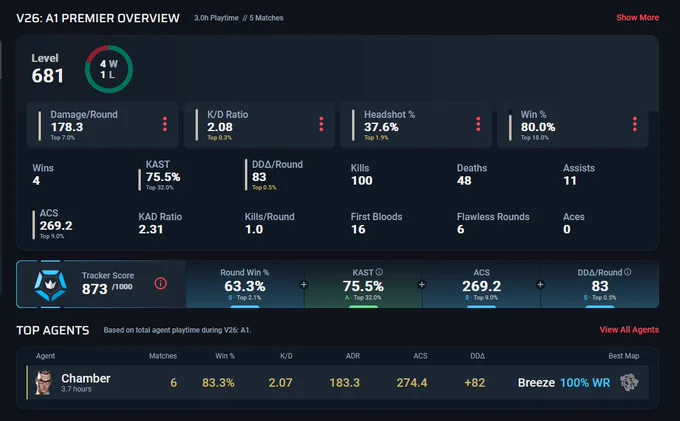Open K/D Ratio three-dot options menu
The width and height of the screenshot is (680, 421).
321,124
